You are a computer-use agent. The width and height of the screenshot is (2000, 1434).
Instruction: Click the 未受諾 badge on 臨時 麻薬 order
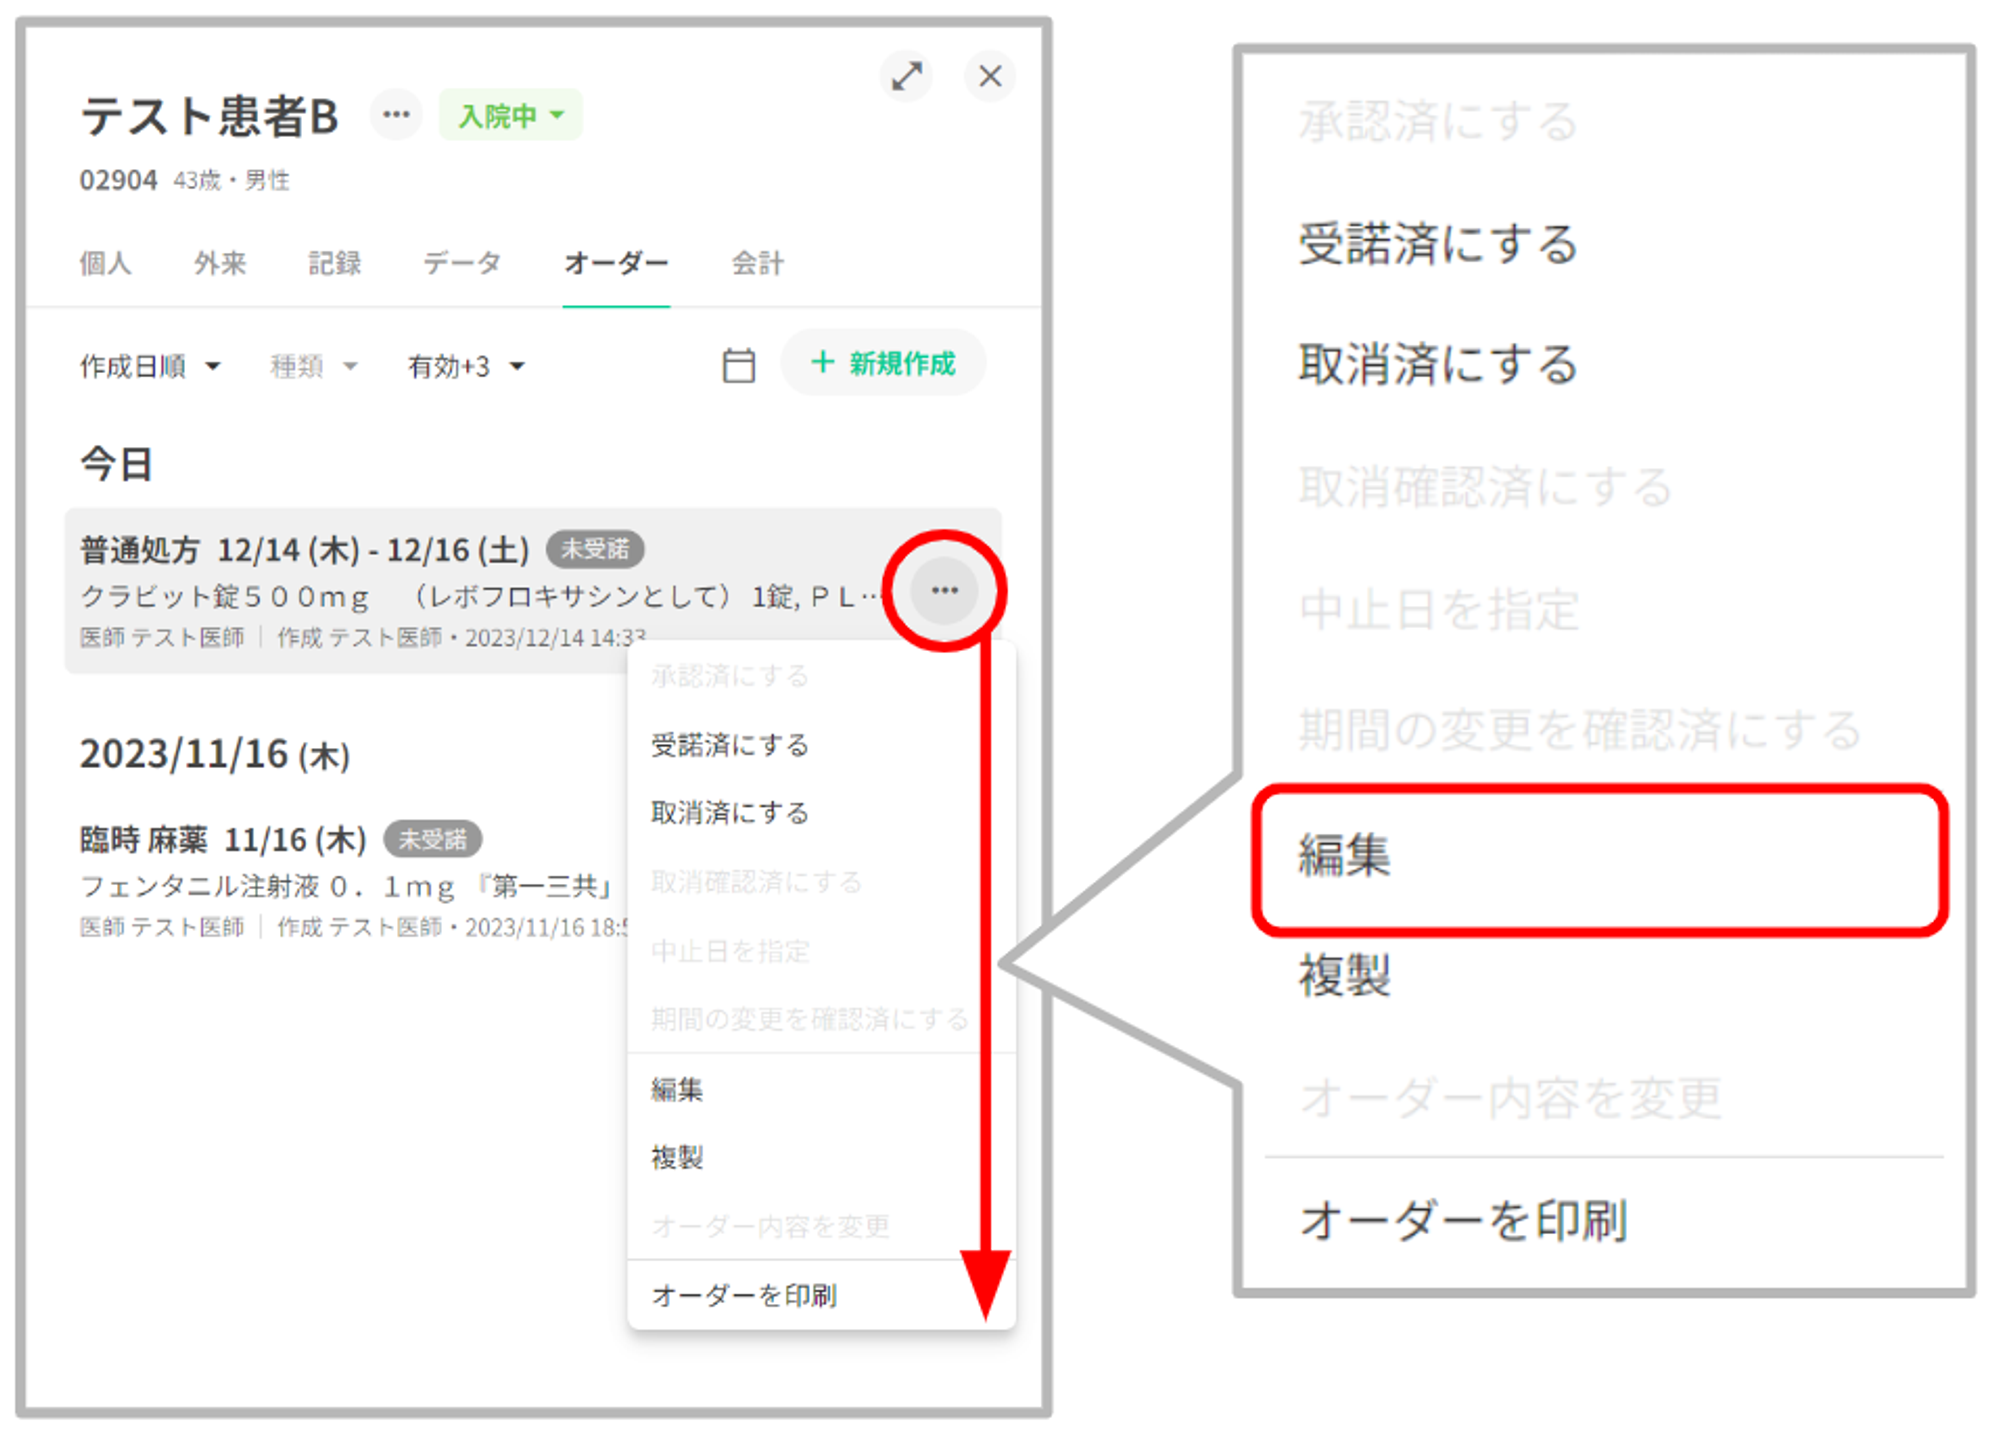point(432,839)
